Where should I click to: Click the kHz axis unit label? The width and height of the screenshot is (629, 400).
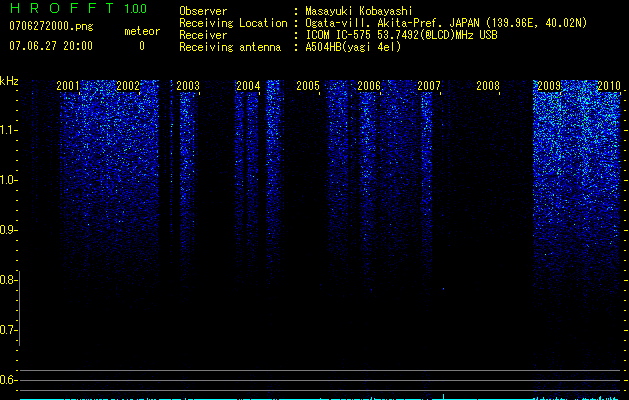click(x=9, y=81)
